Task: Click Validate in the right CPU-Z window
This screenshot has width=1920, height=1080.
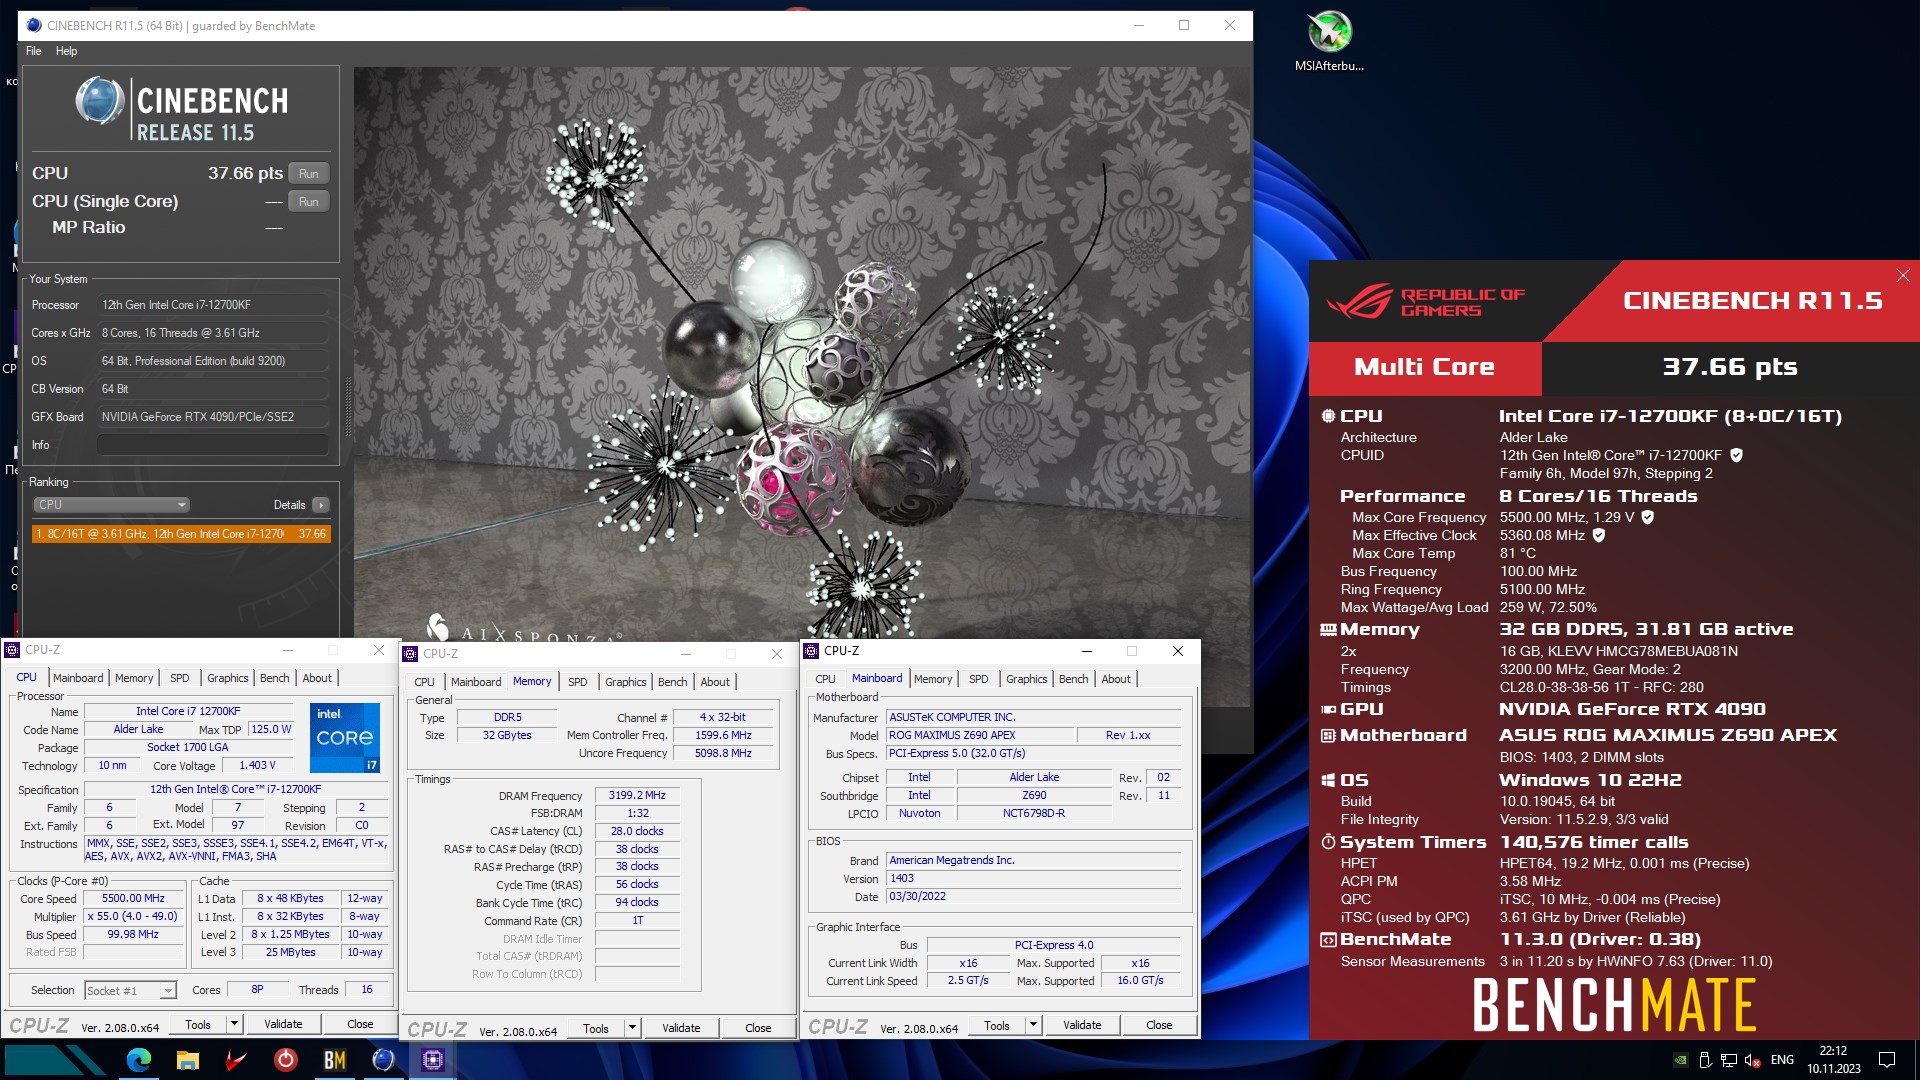Action: (1082, 1025)
